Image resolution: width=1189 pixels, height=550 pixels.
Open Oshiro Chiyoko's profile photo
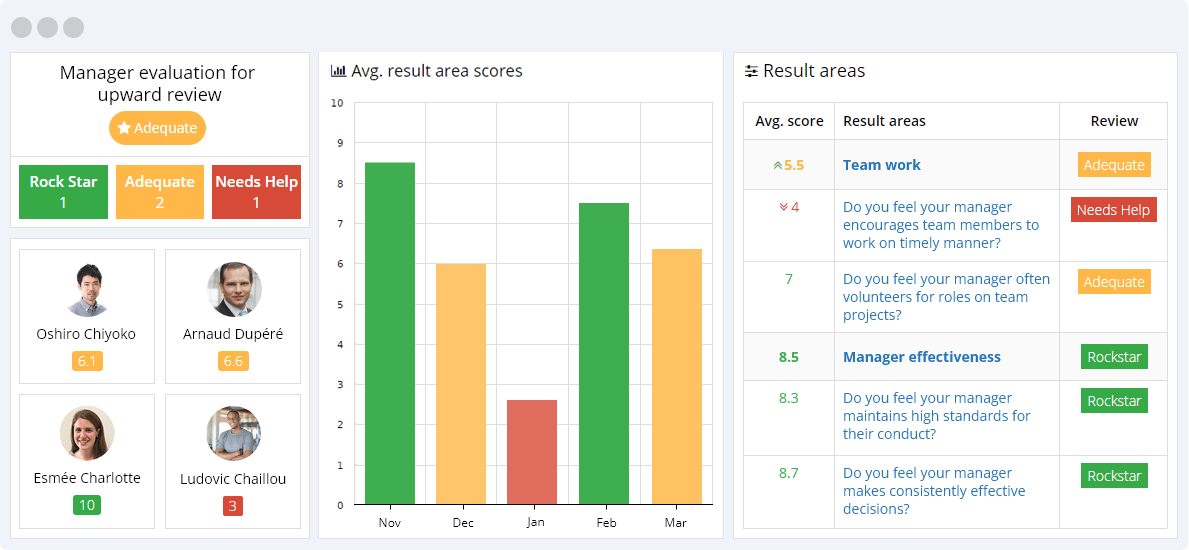click(87, 290)
